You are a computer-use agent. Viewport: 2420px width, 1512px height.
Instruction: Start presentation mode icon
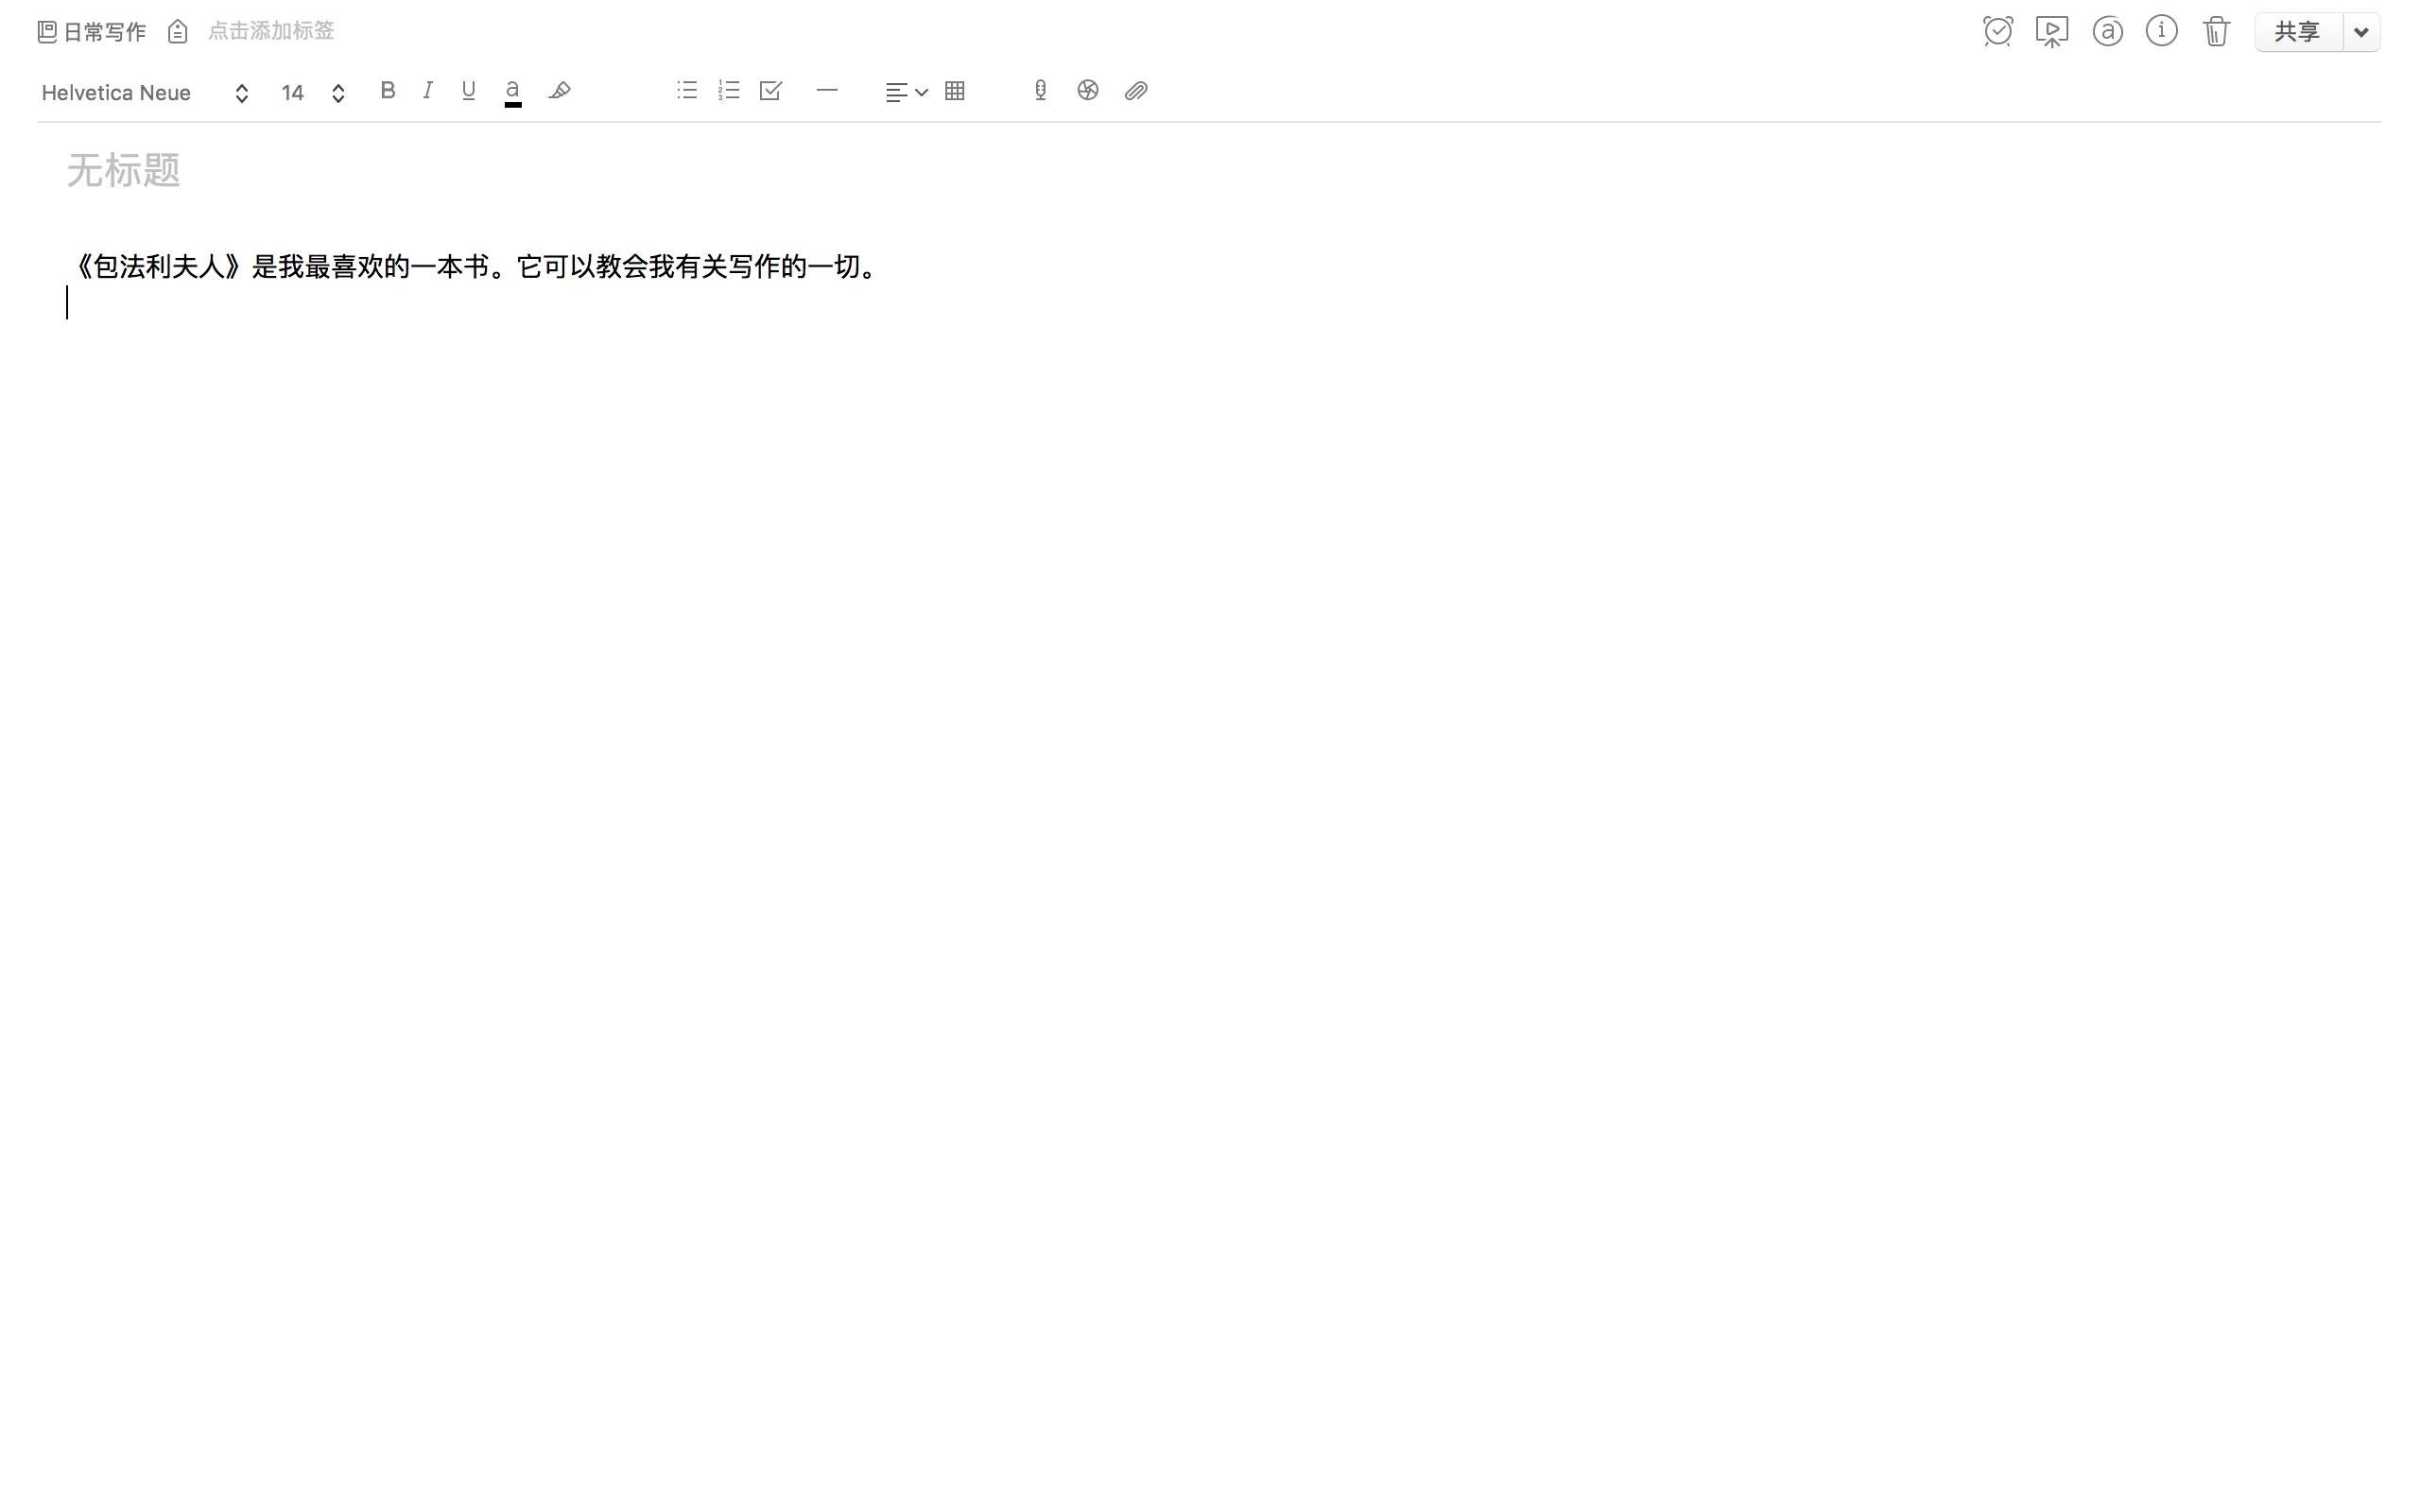click(x=2051, y=32)
